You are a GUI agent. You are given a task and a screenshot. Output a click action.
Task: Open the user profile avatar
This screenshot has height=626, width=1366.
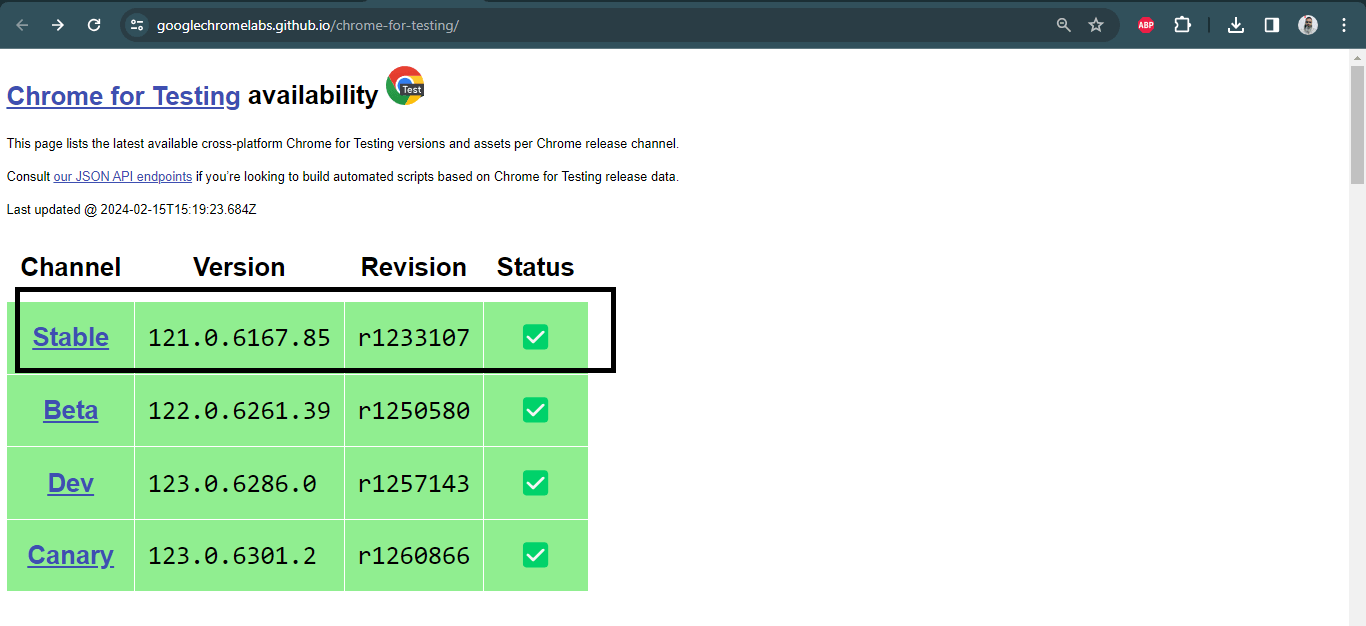pyautogui.click(x=1308, y=25)
